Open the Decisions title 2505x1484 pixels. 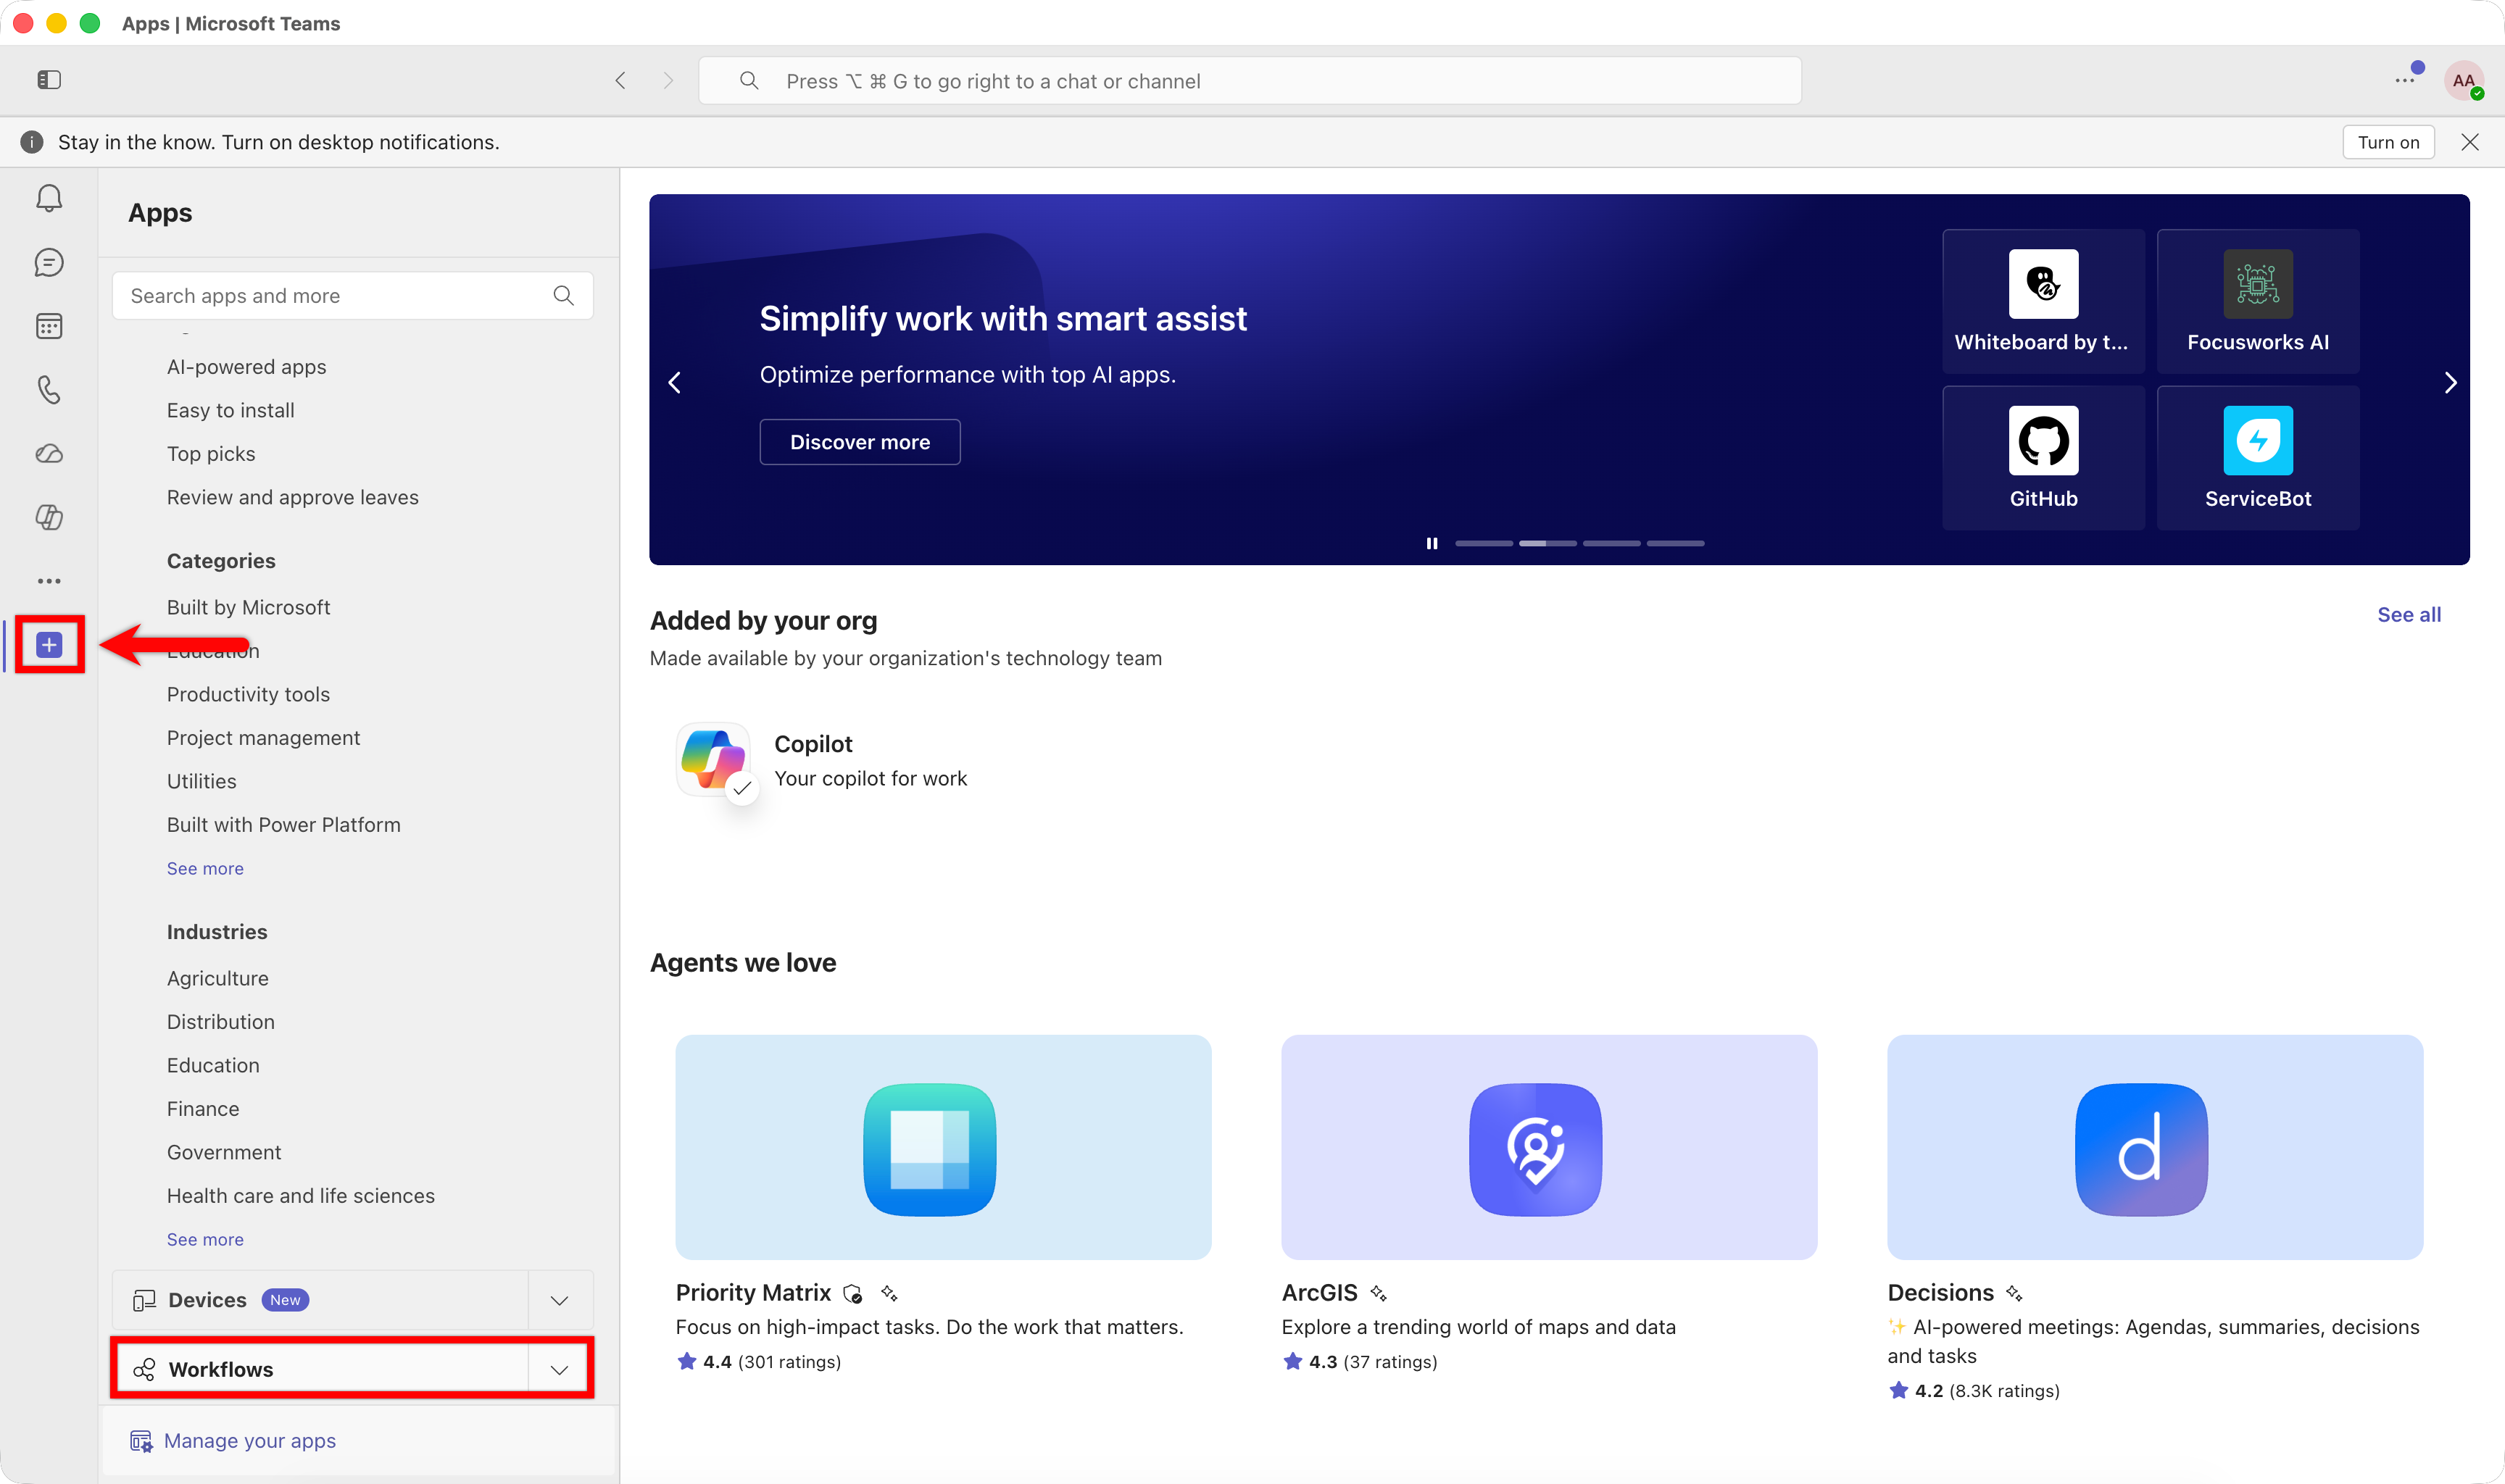(x=1940, y=1293)
